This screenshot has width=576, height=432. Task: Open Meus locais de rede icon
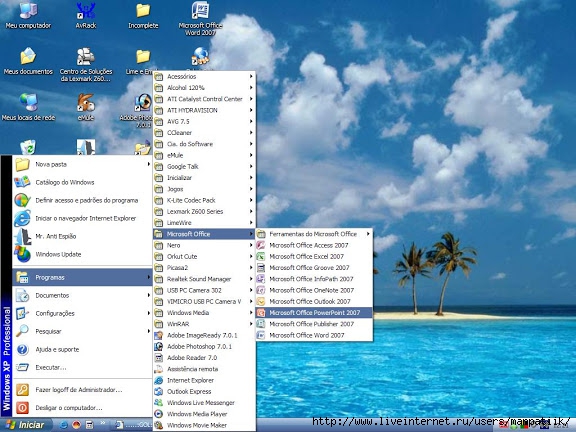(x=28, y=107)
